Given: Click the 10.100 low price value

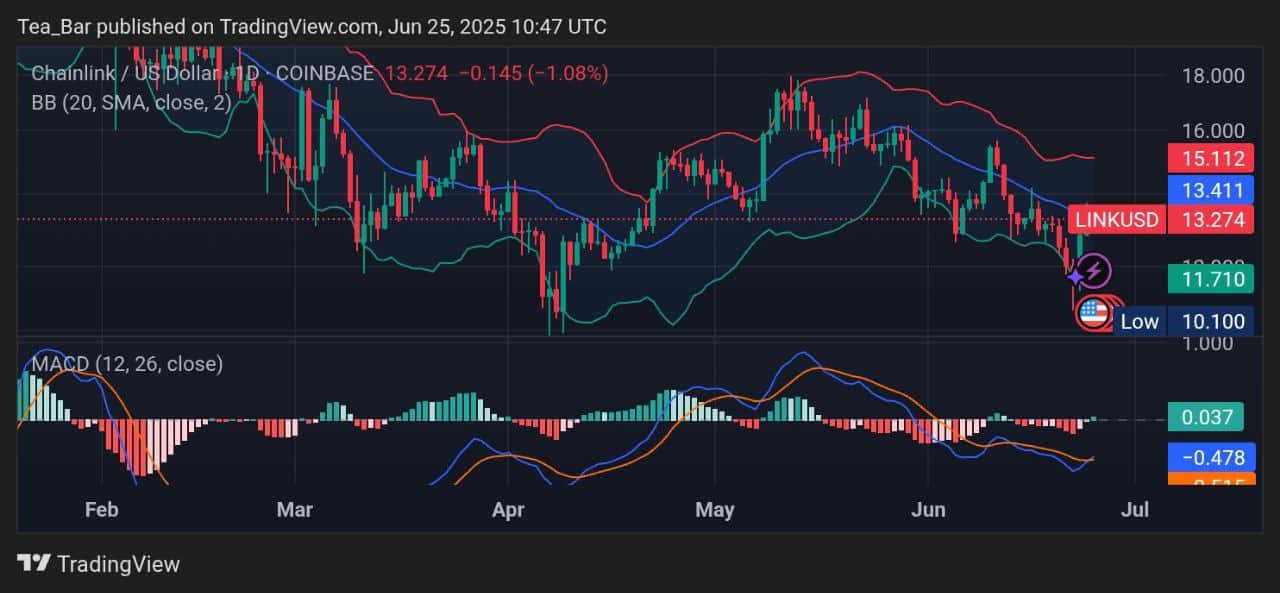Looking at the screenshot, I should 1210,321.
